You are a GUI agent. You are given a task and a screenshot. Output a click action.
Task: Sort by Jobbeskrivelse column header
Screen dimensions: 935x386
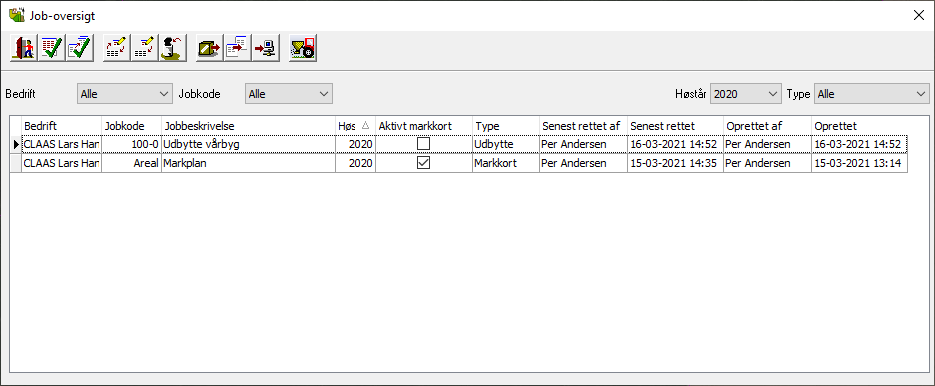(x=248, y=126)
